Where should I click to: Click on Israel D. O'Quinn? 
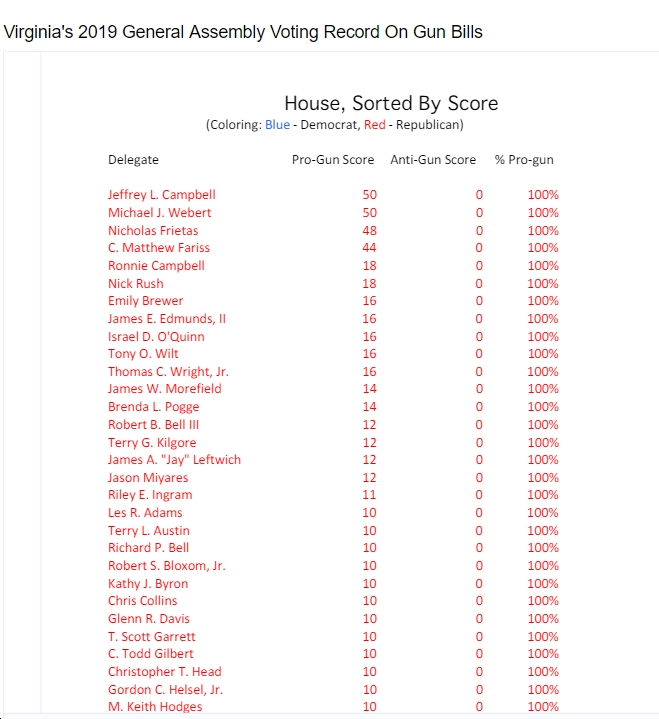(156, 337)
